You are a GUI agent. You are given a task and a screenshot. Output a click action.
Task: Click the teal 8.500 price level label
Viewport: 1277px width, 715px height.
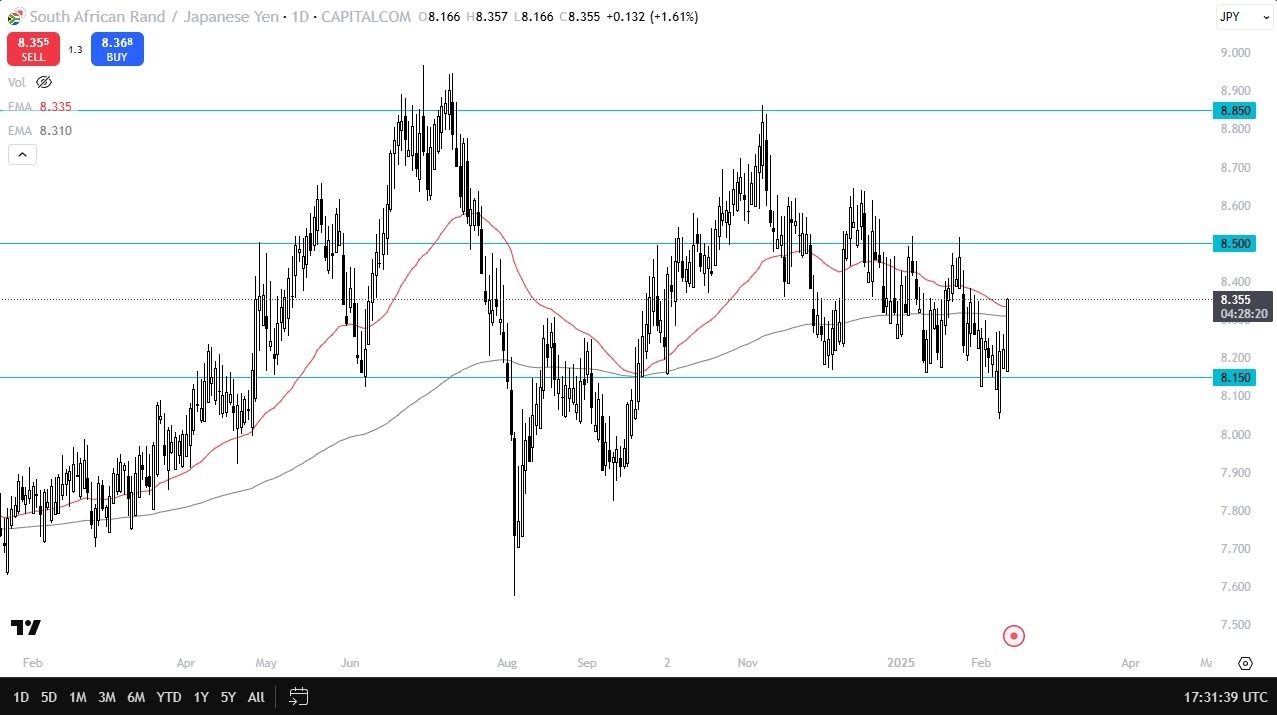[x=1233, y=243]
